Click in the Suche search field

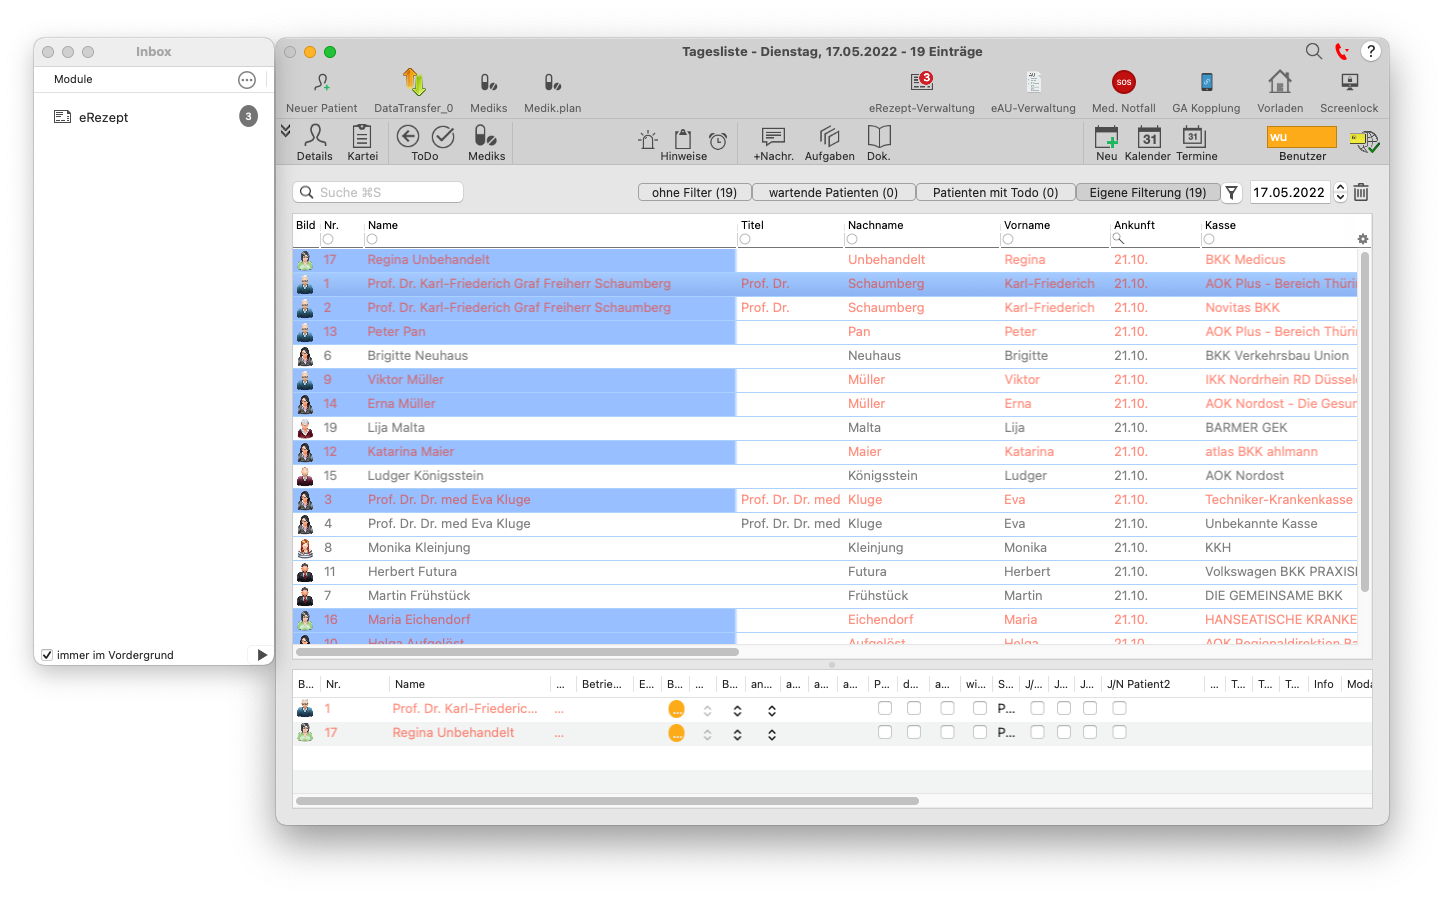pyautogui.click(x=378, y=192)
